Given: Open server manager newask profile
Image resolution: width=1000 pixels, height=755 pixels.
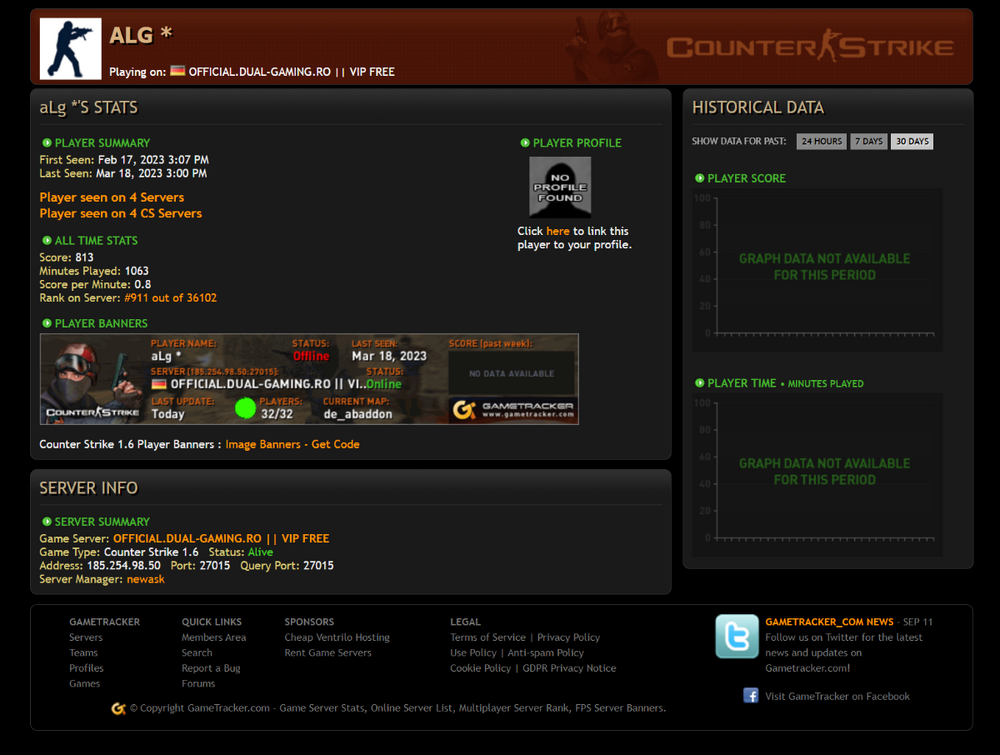Looking at the screenshot, I should (x=145, y=579).
